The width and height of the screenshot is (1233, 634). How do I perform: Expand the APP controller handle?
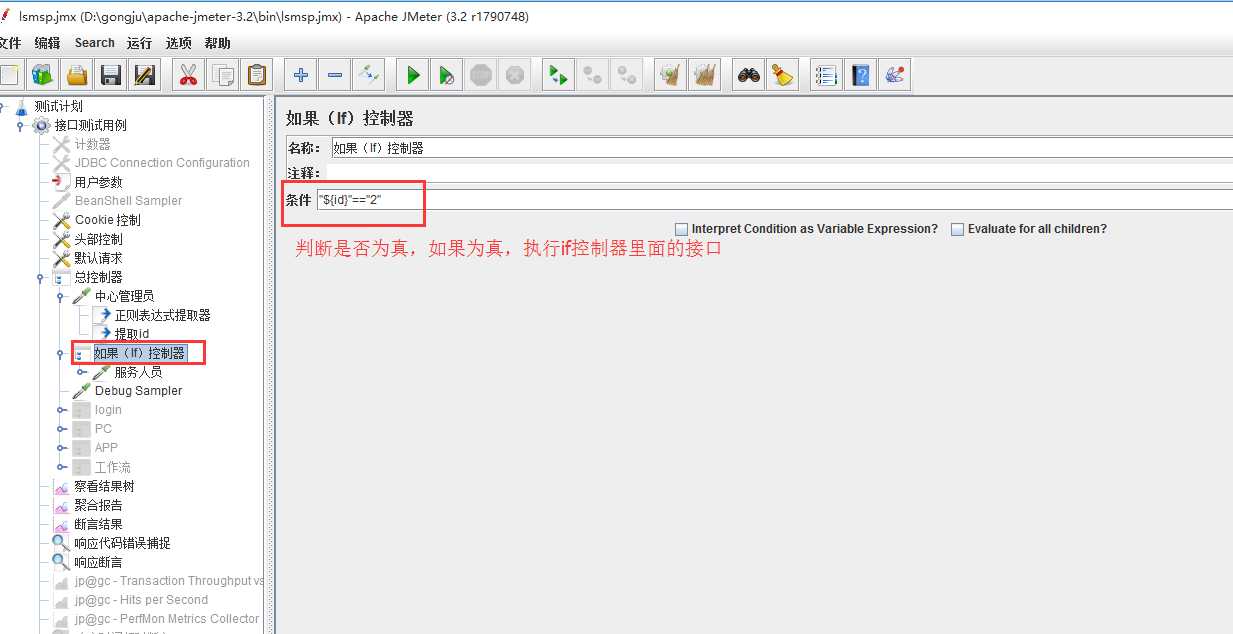click(61, 448)
